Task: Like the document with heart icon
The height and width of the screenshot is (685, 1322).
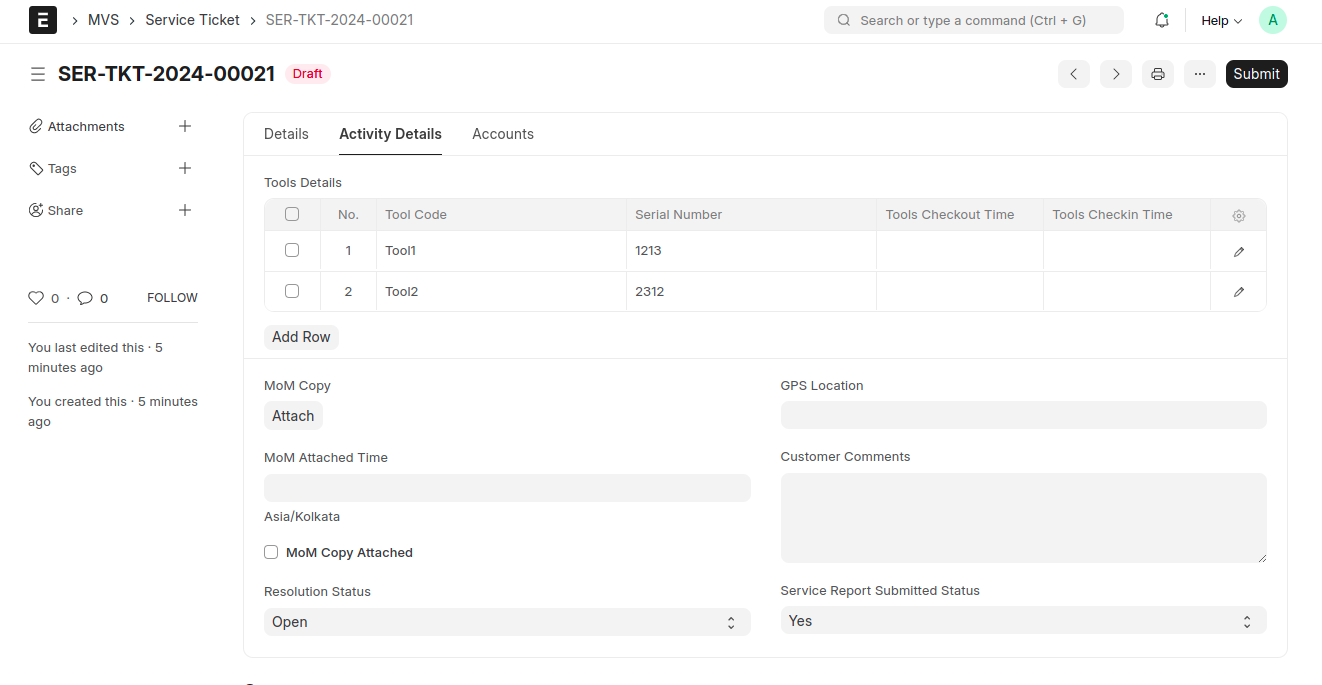Action: point(36,298)
